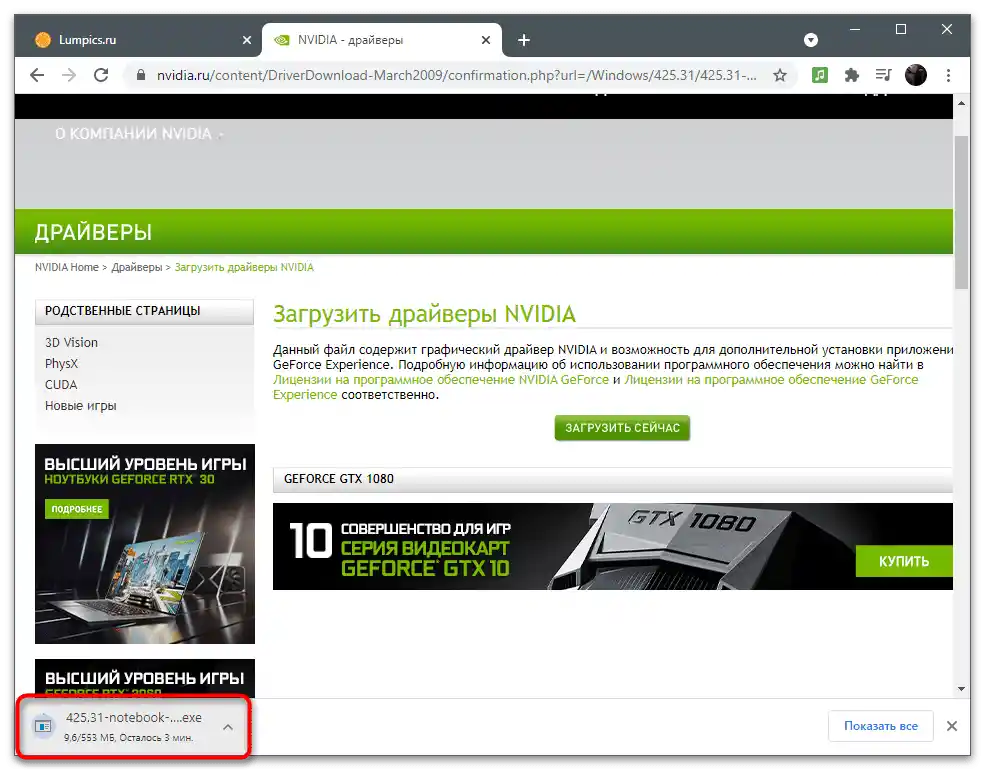Viewport: 985px width, 770px height.
Task: Maximize the Chrome window
Action: 900,29
